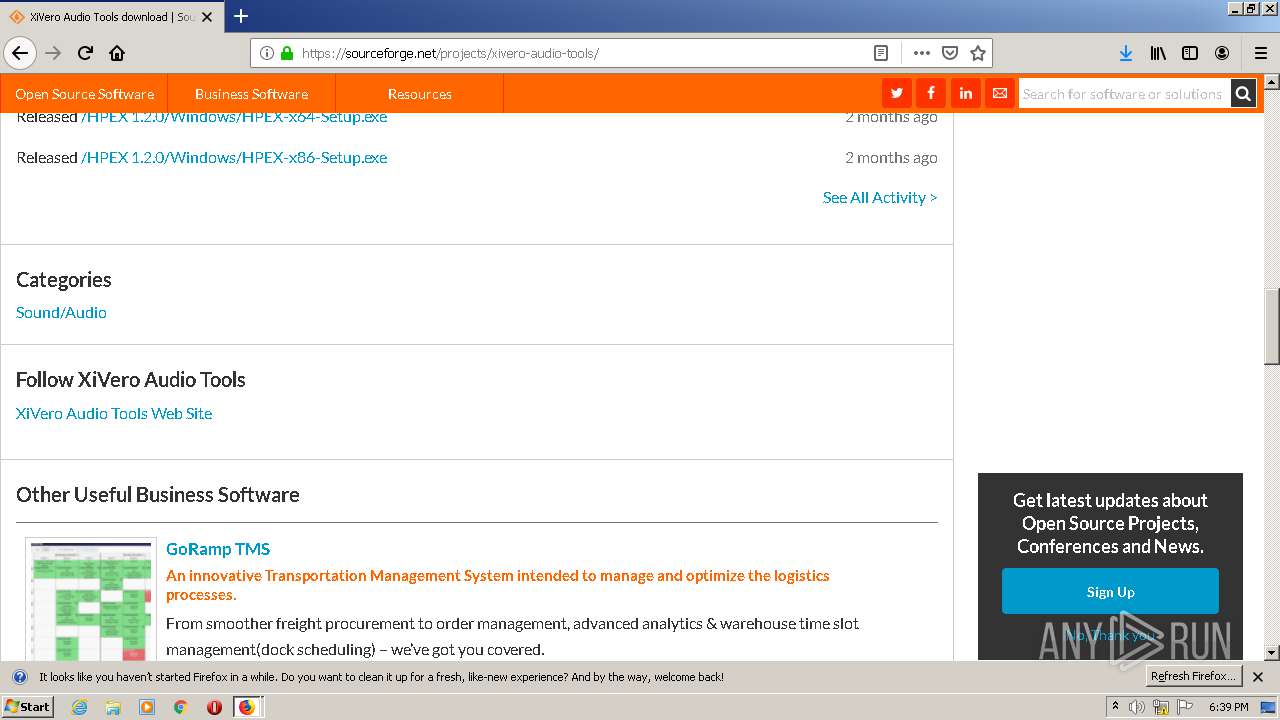Open the GoRamp TMS title link
1280x720 pixels.
(218, 548)
